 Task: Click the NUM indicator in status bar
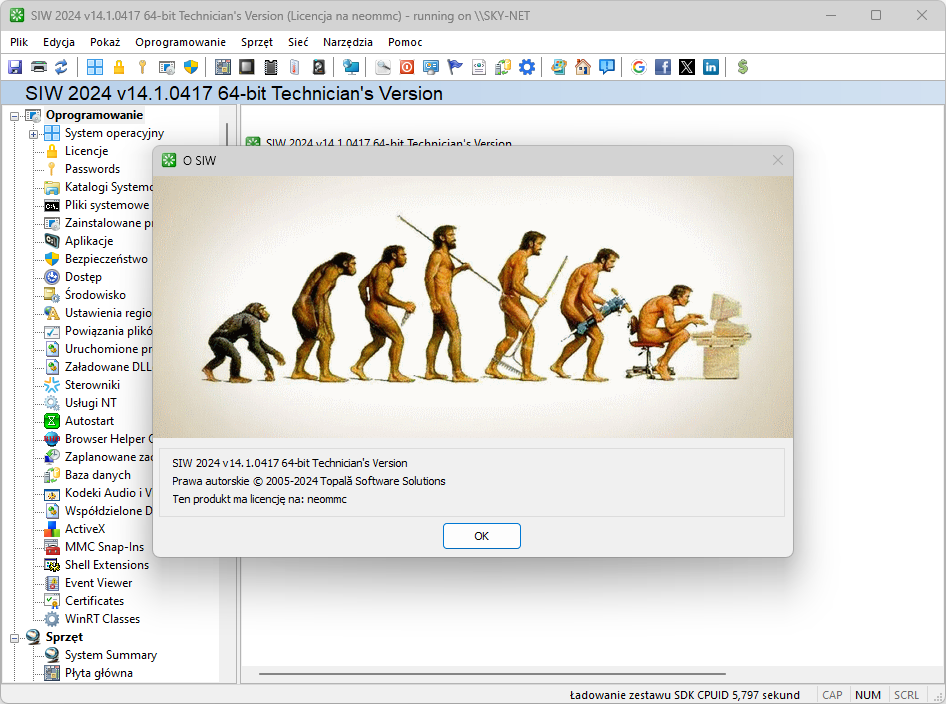[868, 695]
